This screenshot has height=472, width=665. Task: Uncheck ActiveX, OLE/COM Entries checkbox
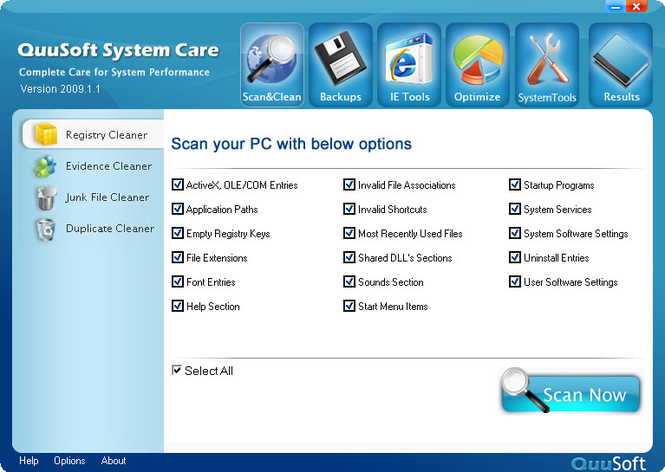pos(177,184)
